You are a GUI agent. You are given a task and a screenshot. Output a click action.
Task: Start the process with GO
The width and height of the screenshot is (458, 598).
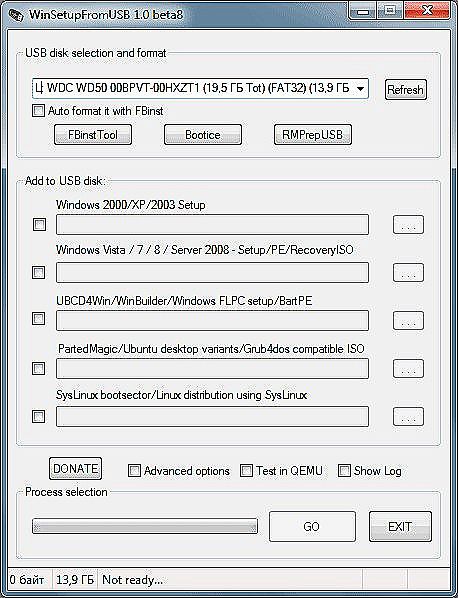click(x=312, y=527)
